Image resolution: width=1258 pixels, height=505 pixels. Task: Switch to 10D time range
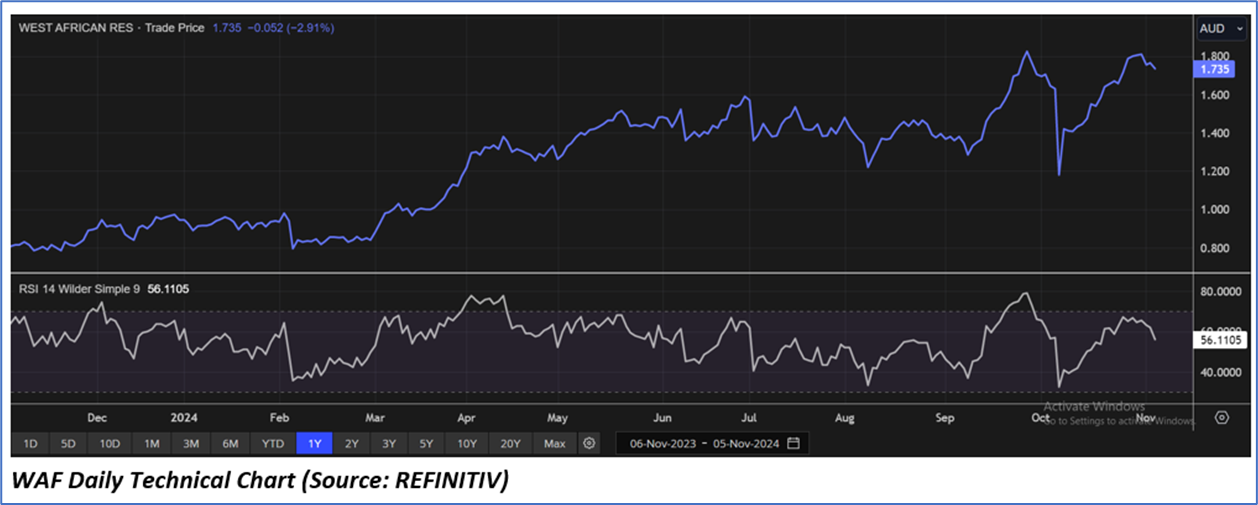(x=109, y=443)
